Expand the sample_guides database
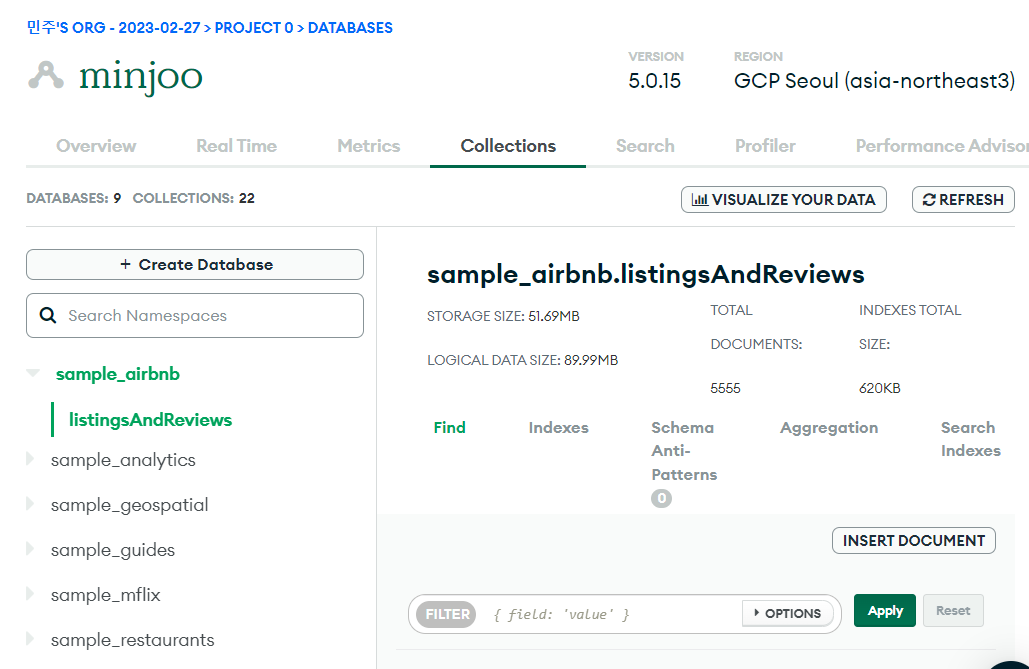Image resolution: width=1029 pixels, height=669 pixels. tap(30, 548)
